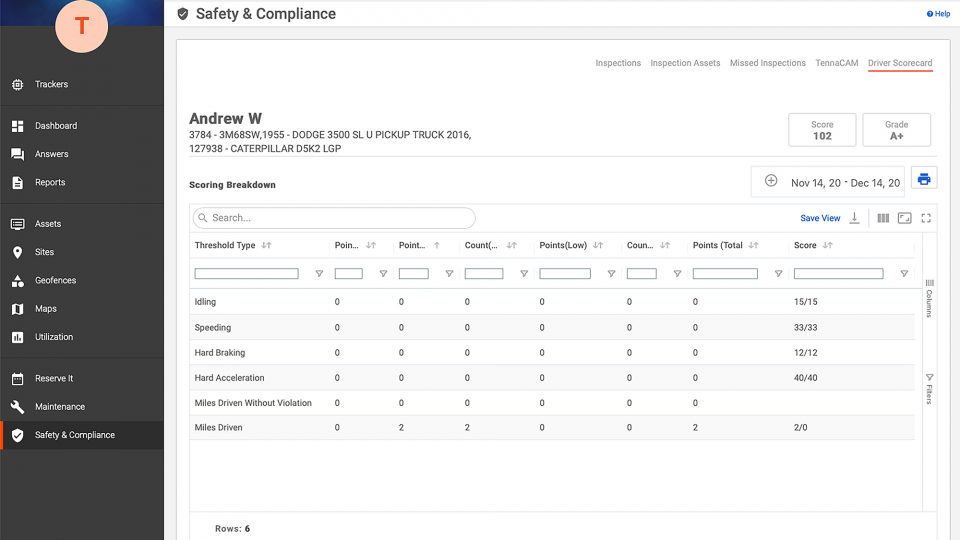Switch to the Missed Inspections tab
The image size is (960, 540).
tap(767, 63)
